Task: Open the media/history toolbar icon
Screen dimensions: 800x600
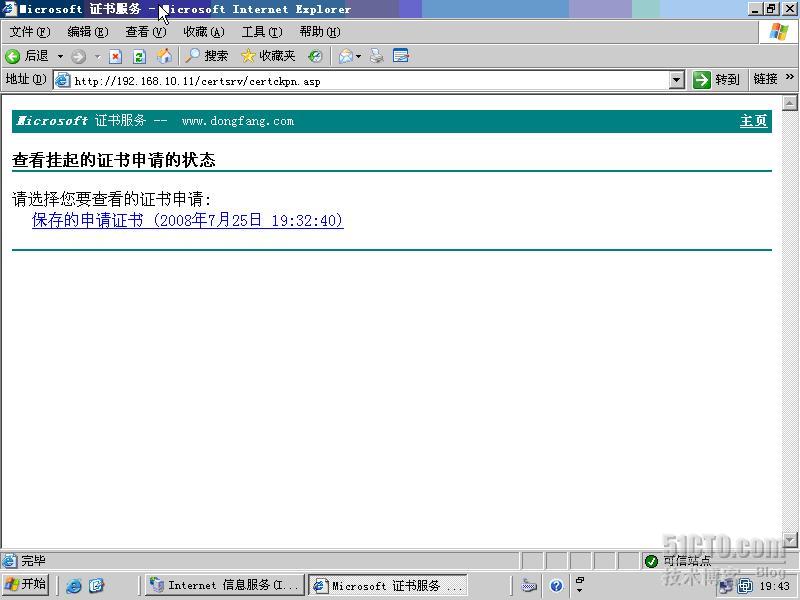Action: click(x=315, y=56)
